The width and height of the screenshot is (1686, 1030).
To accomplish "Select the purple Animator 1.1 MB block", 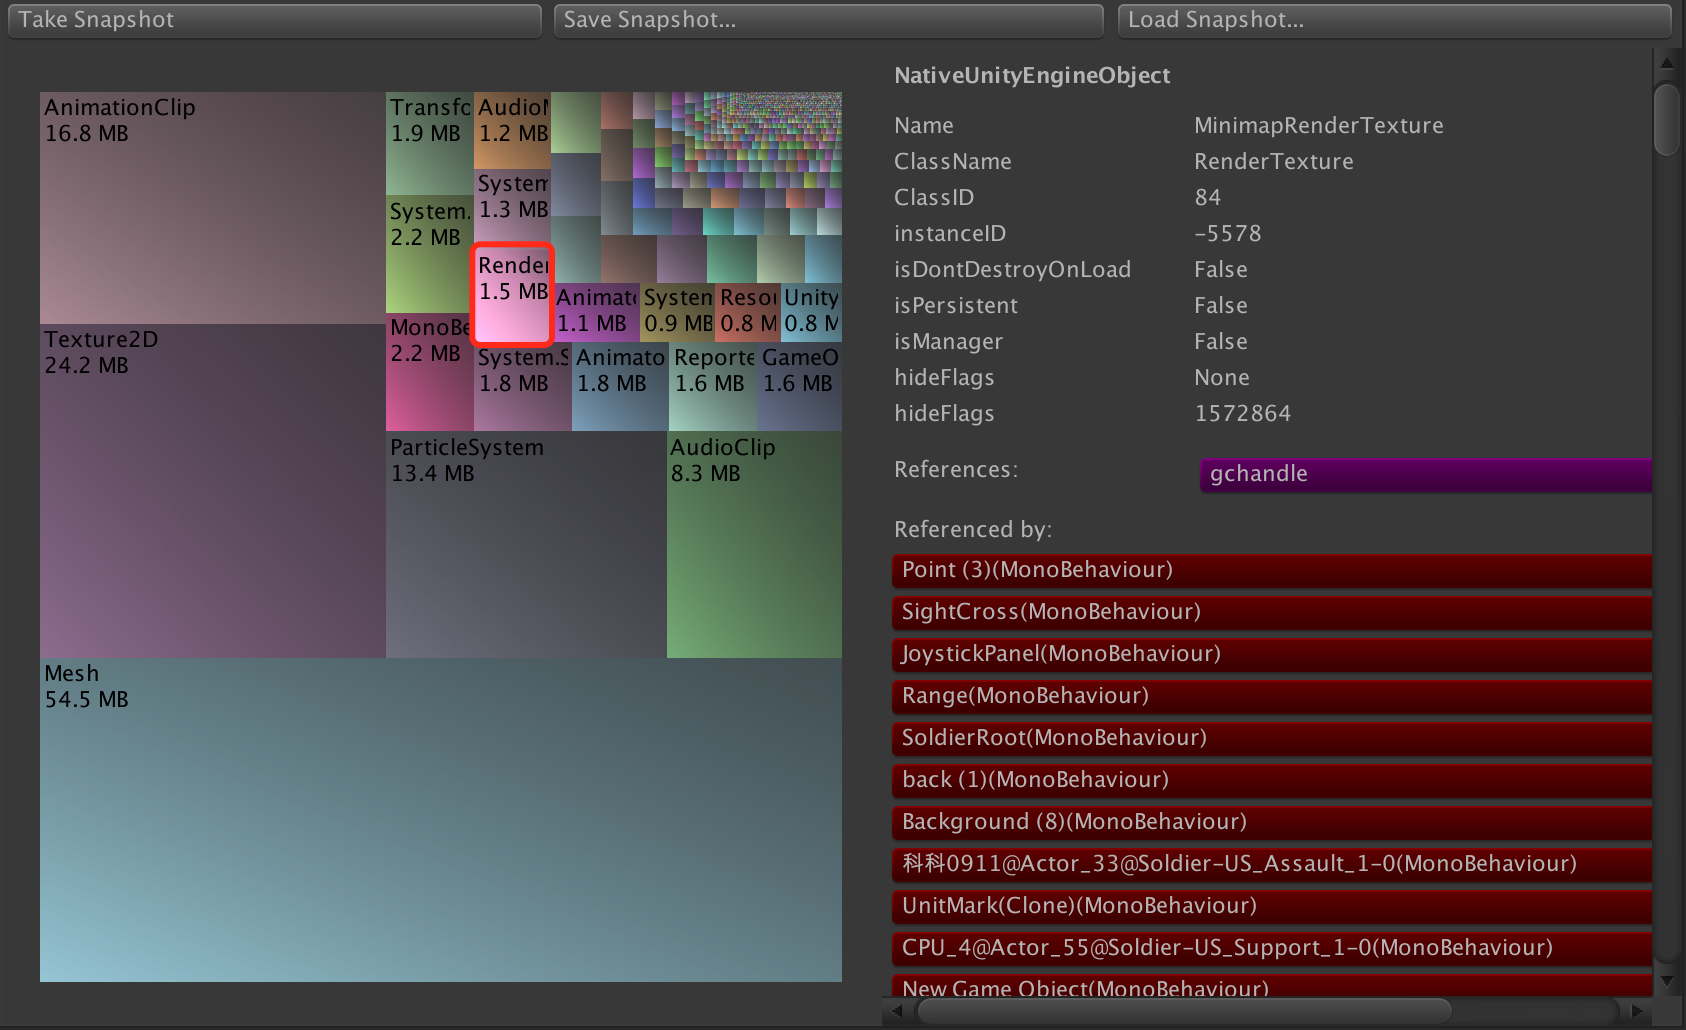I will (597, 312).
